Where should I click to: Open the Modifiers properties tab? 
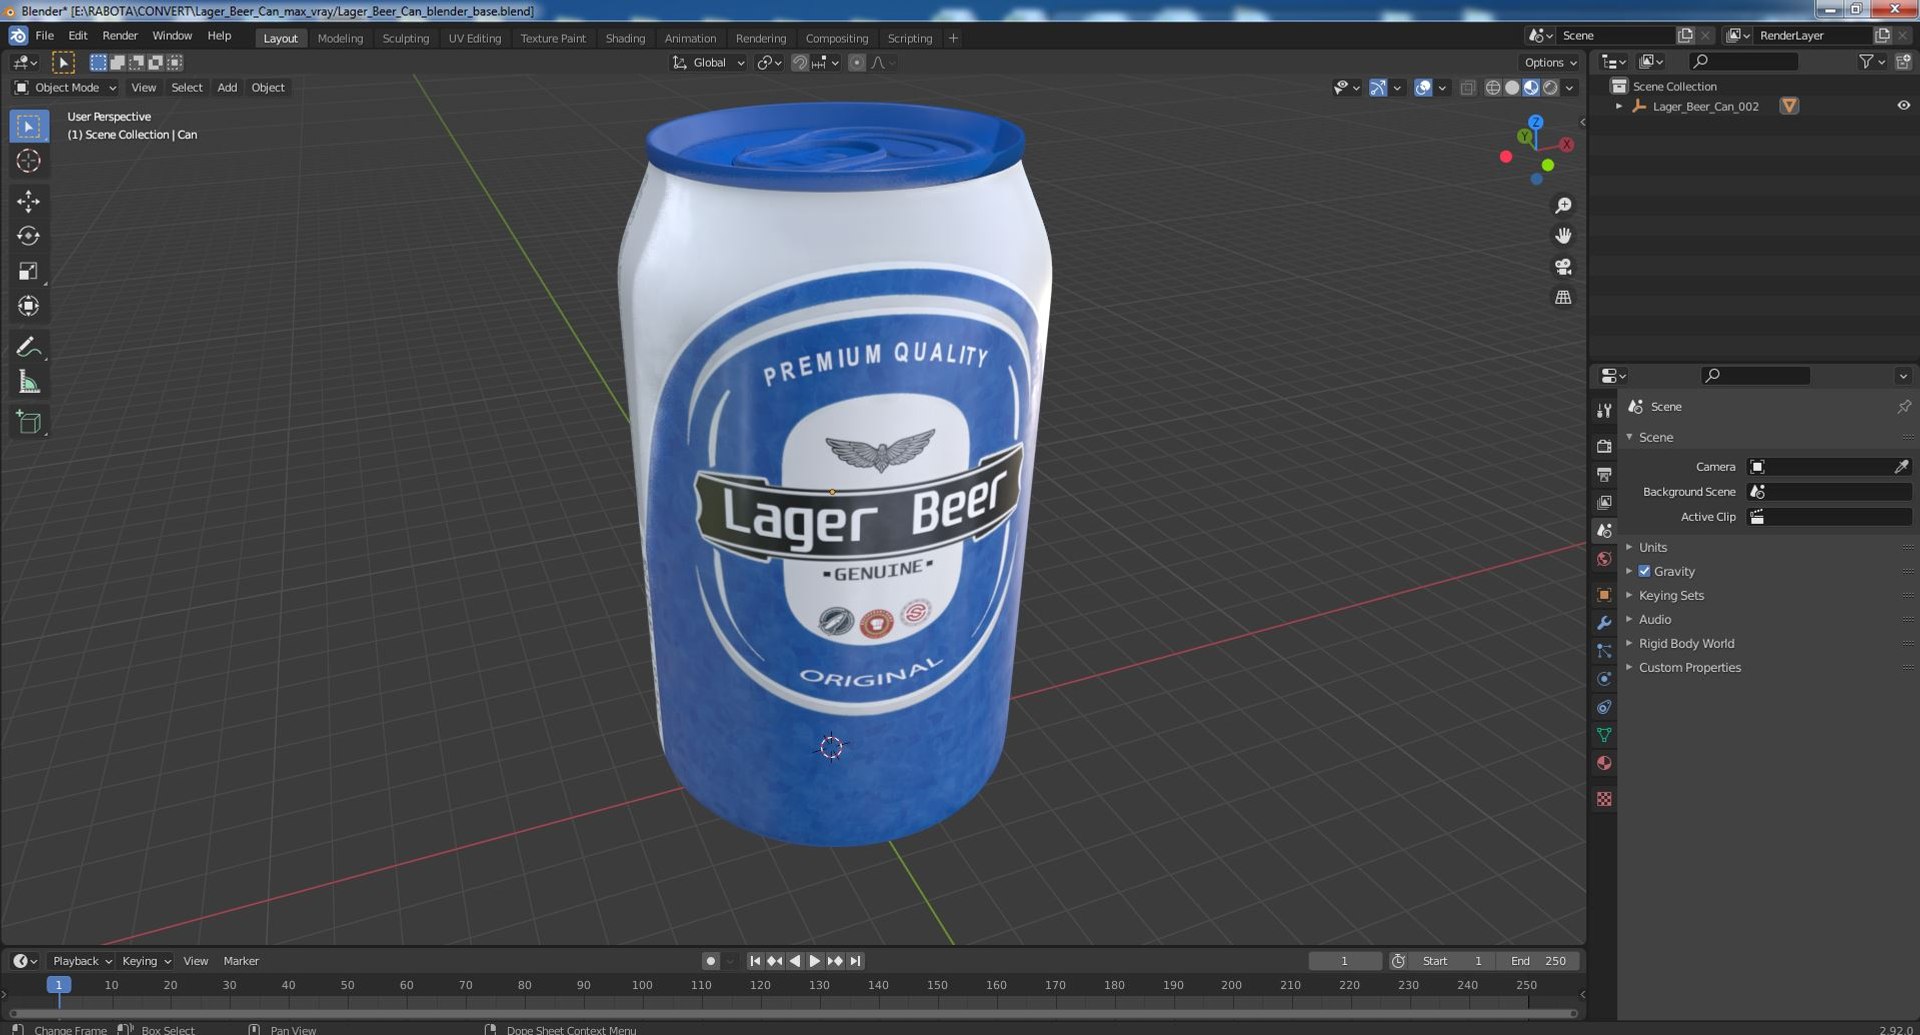point(1604,622)
